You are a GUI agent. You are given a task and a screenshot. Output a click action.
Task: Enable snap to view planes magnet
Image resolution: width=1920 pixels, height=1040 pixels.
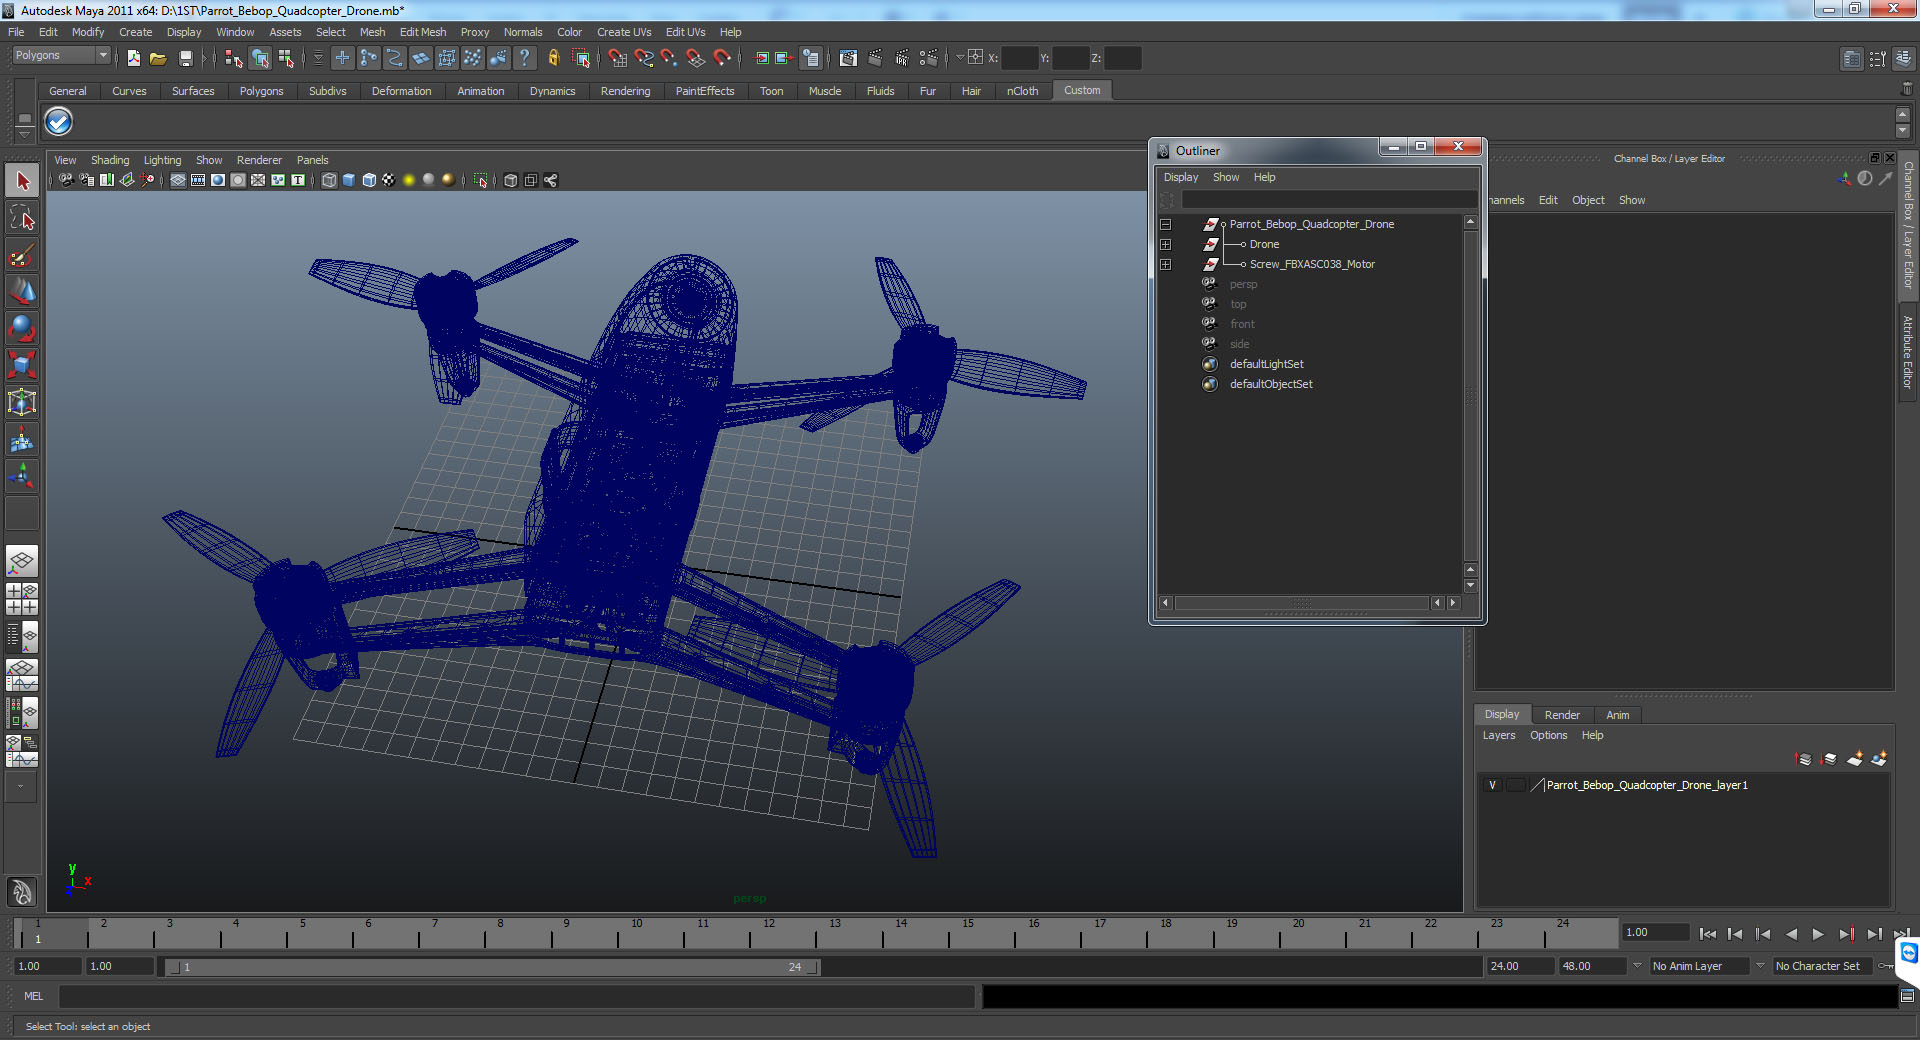[x=696, y=58]
